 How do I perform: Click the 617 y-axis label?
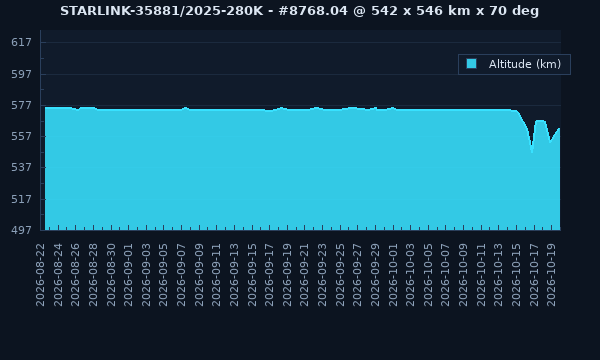[21, 42]
